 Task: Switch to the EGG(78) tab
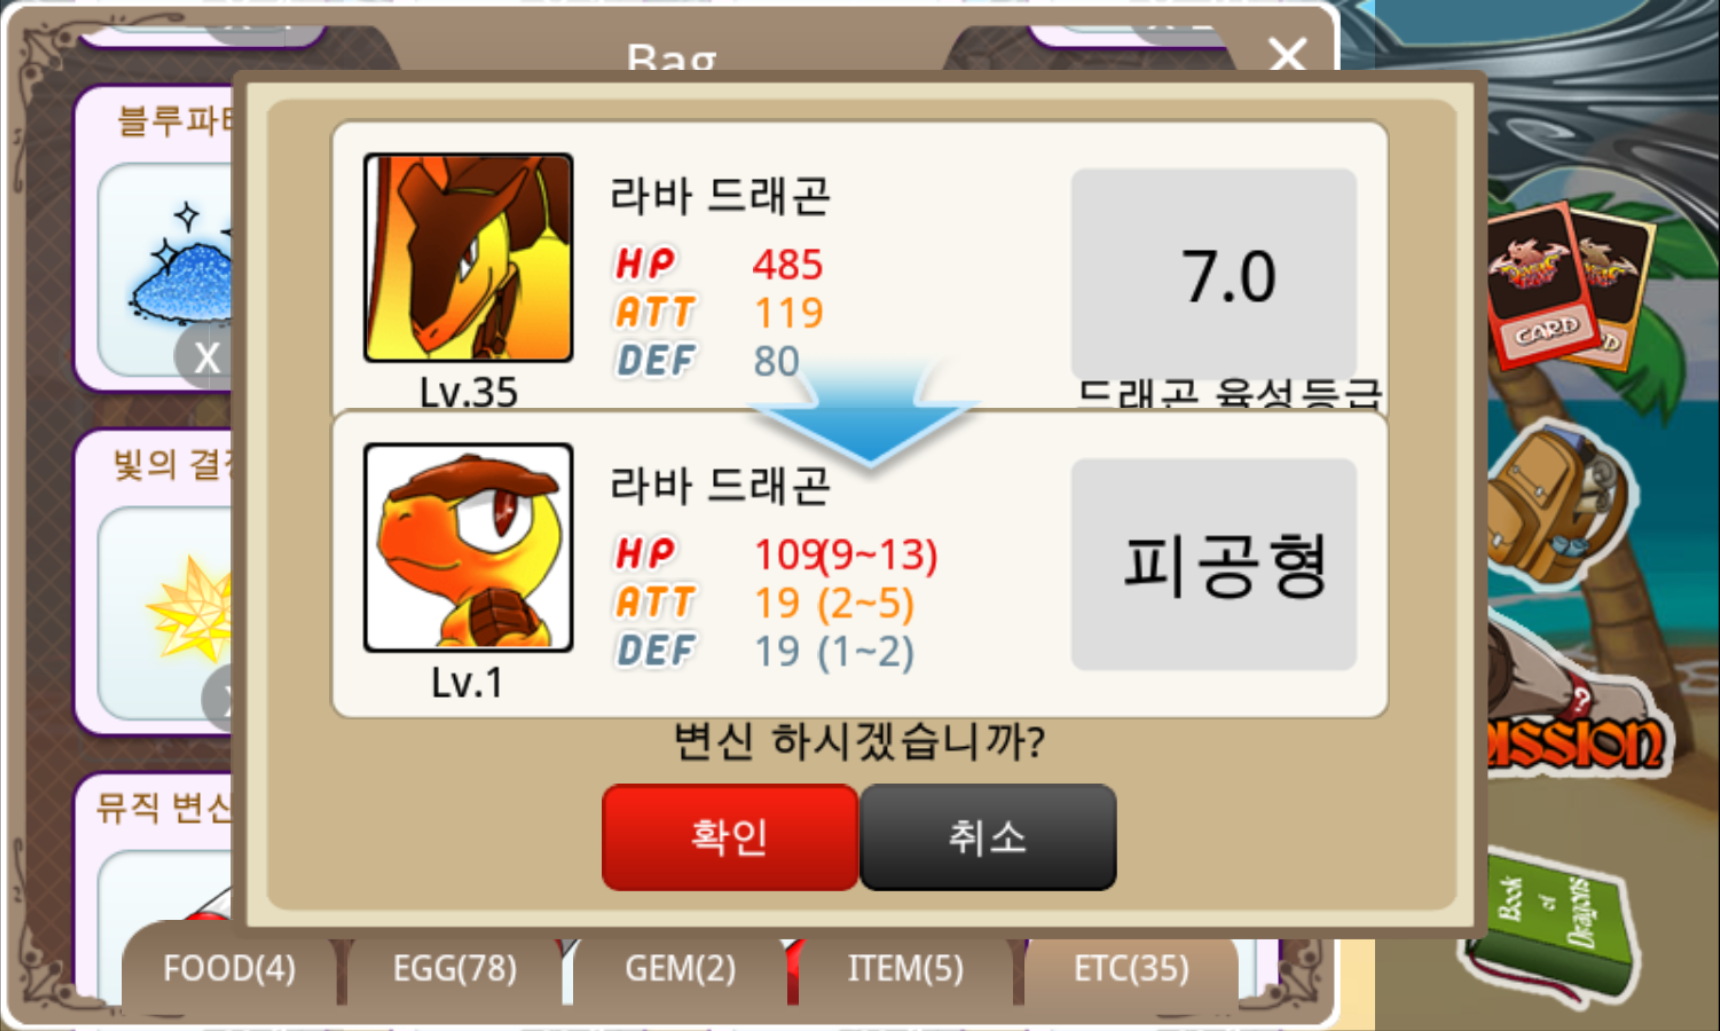[x=455, y=968]
